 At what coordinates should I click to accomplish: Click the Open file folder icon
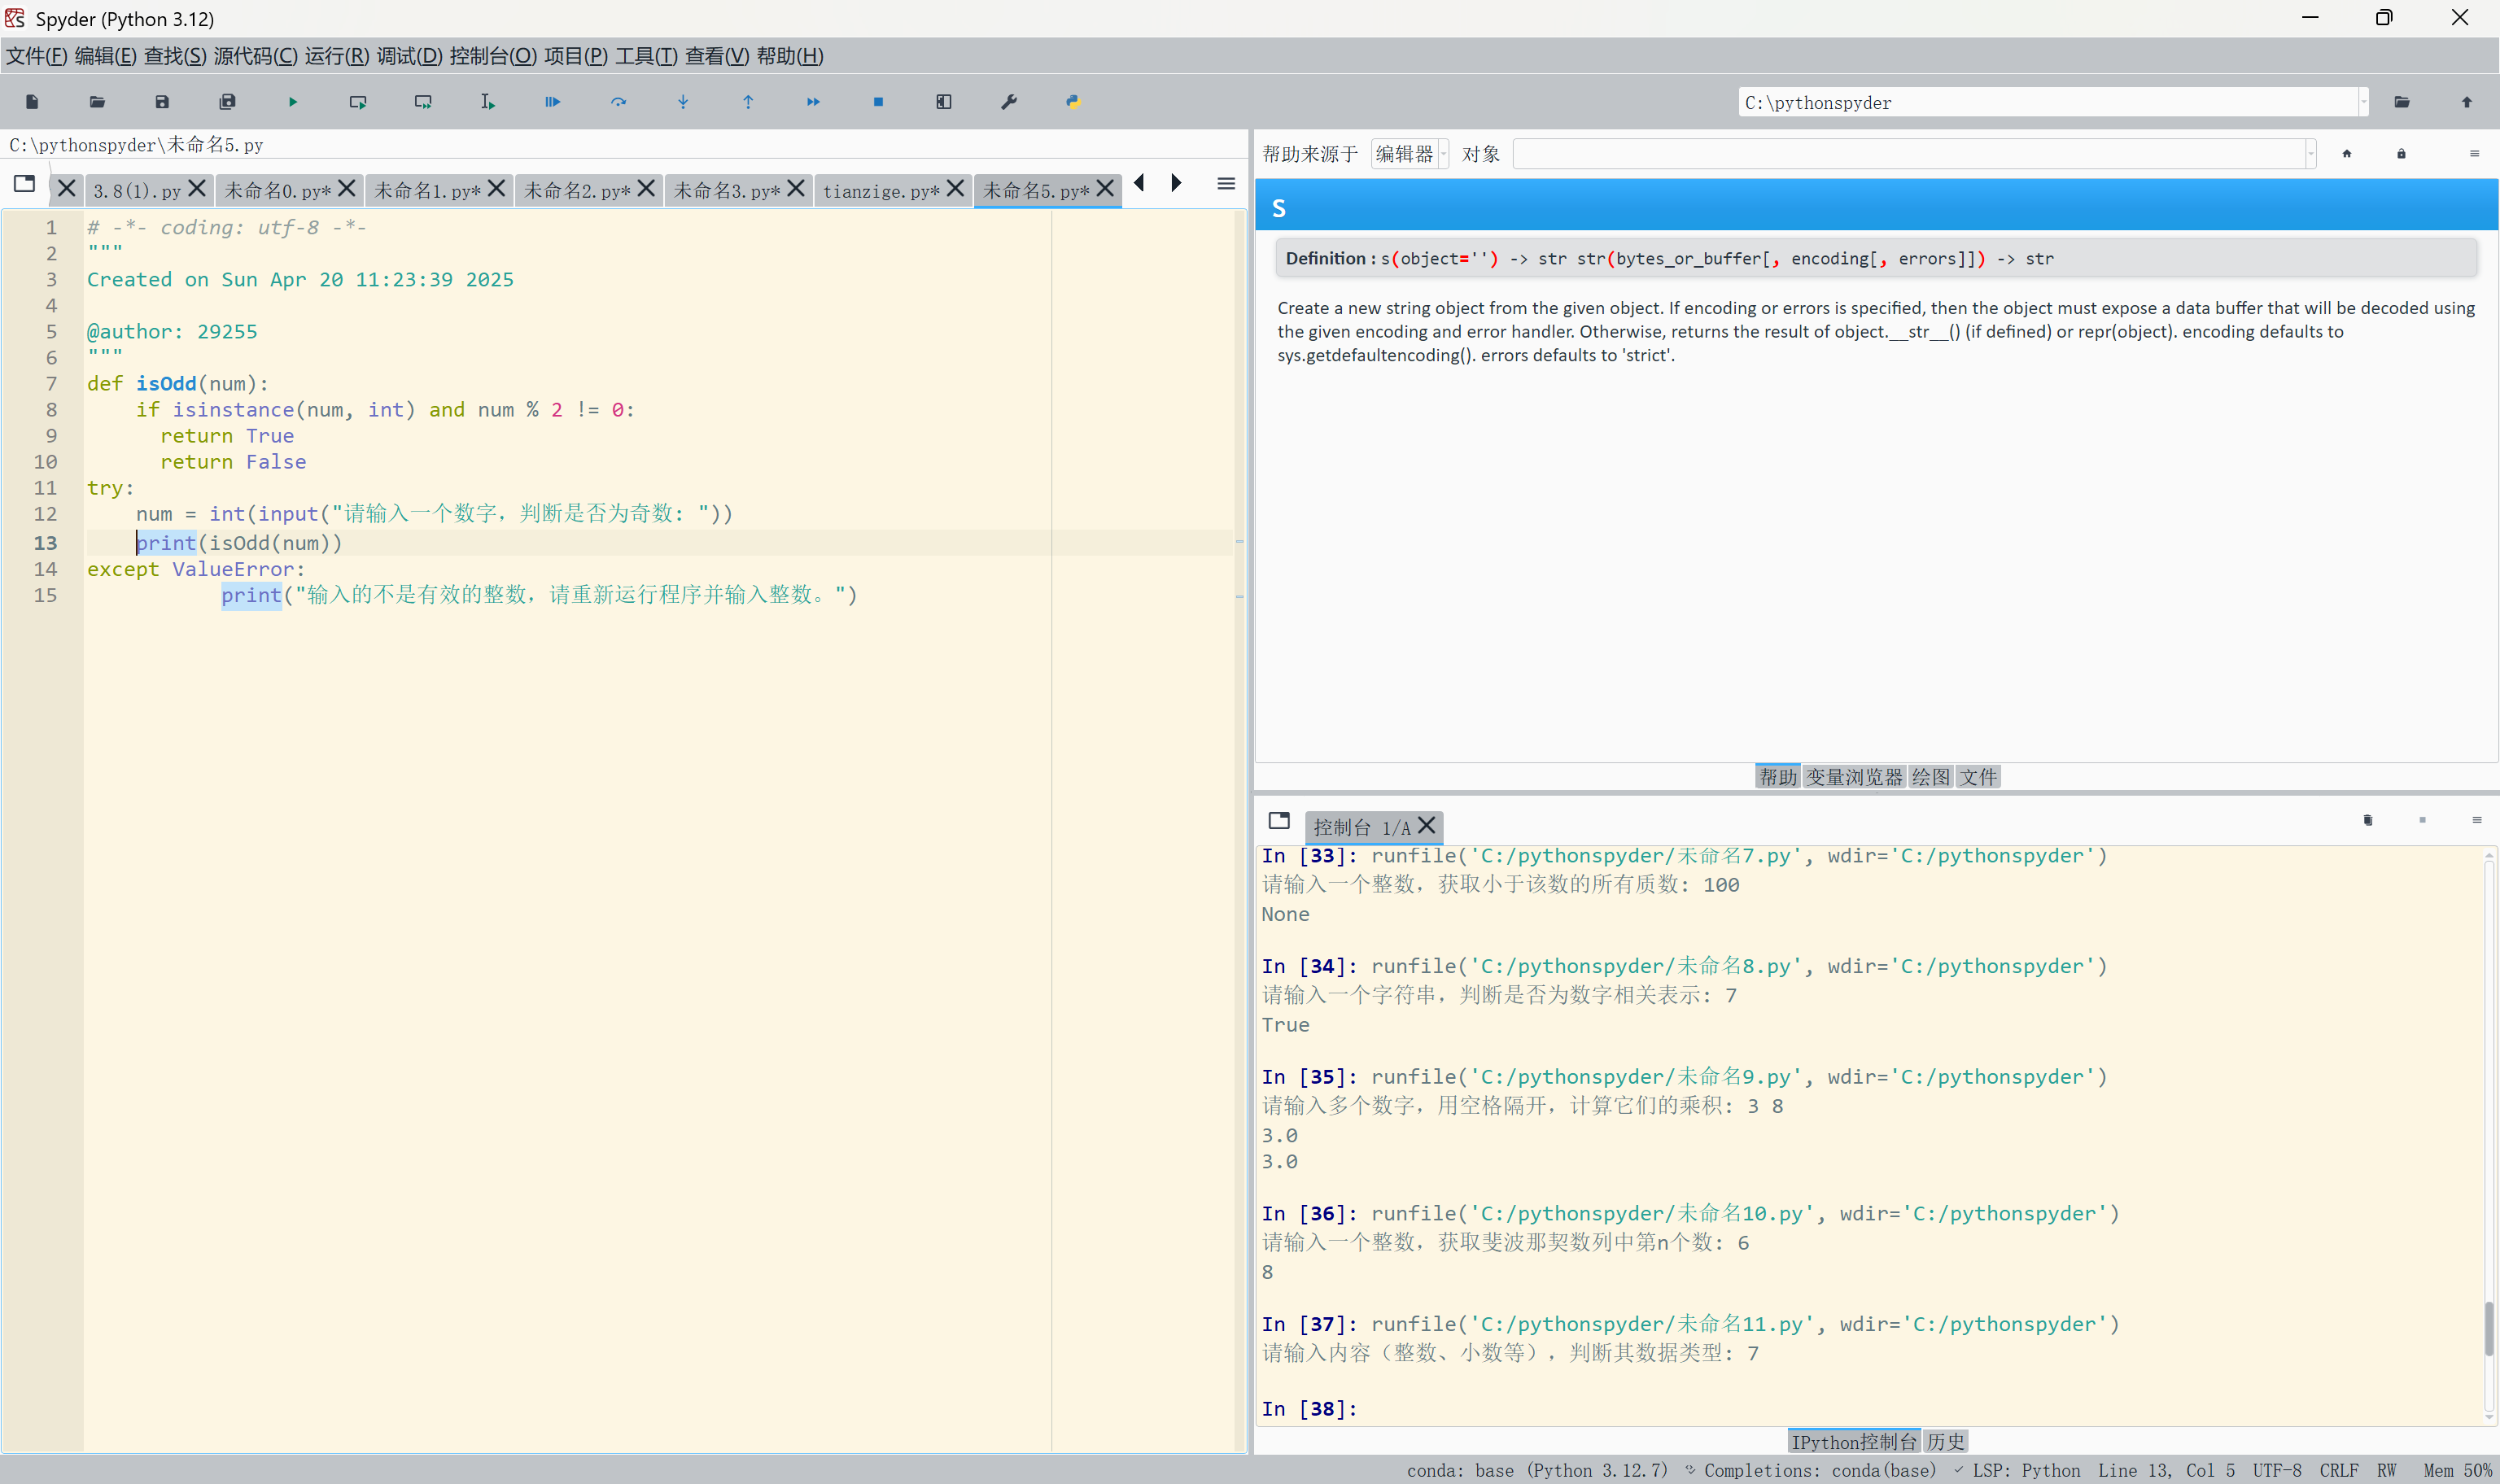[97, 102]
